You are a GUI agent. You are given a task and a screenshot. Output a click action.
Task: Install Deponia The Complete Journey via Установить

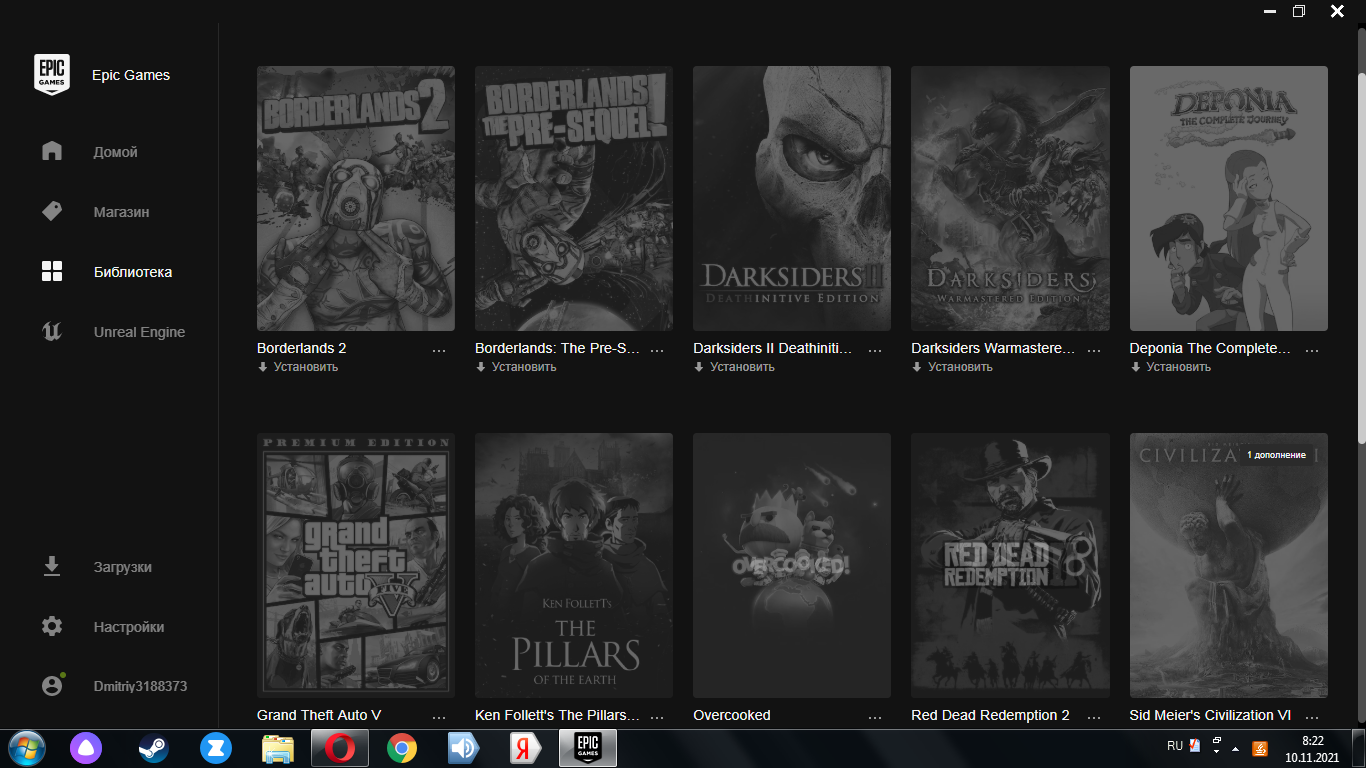pos(1171,367)
